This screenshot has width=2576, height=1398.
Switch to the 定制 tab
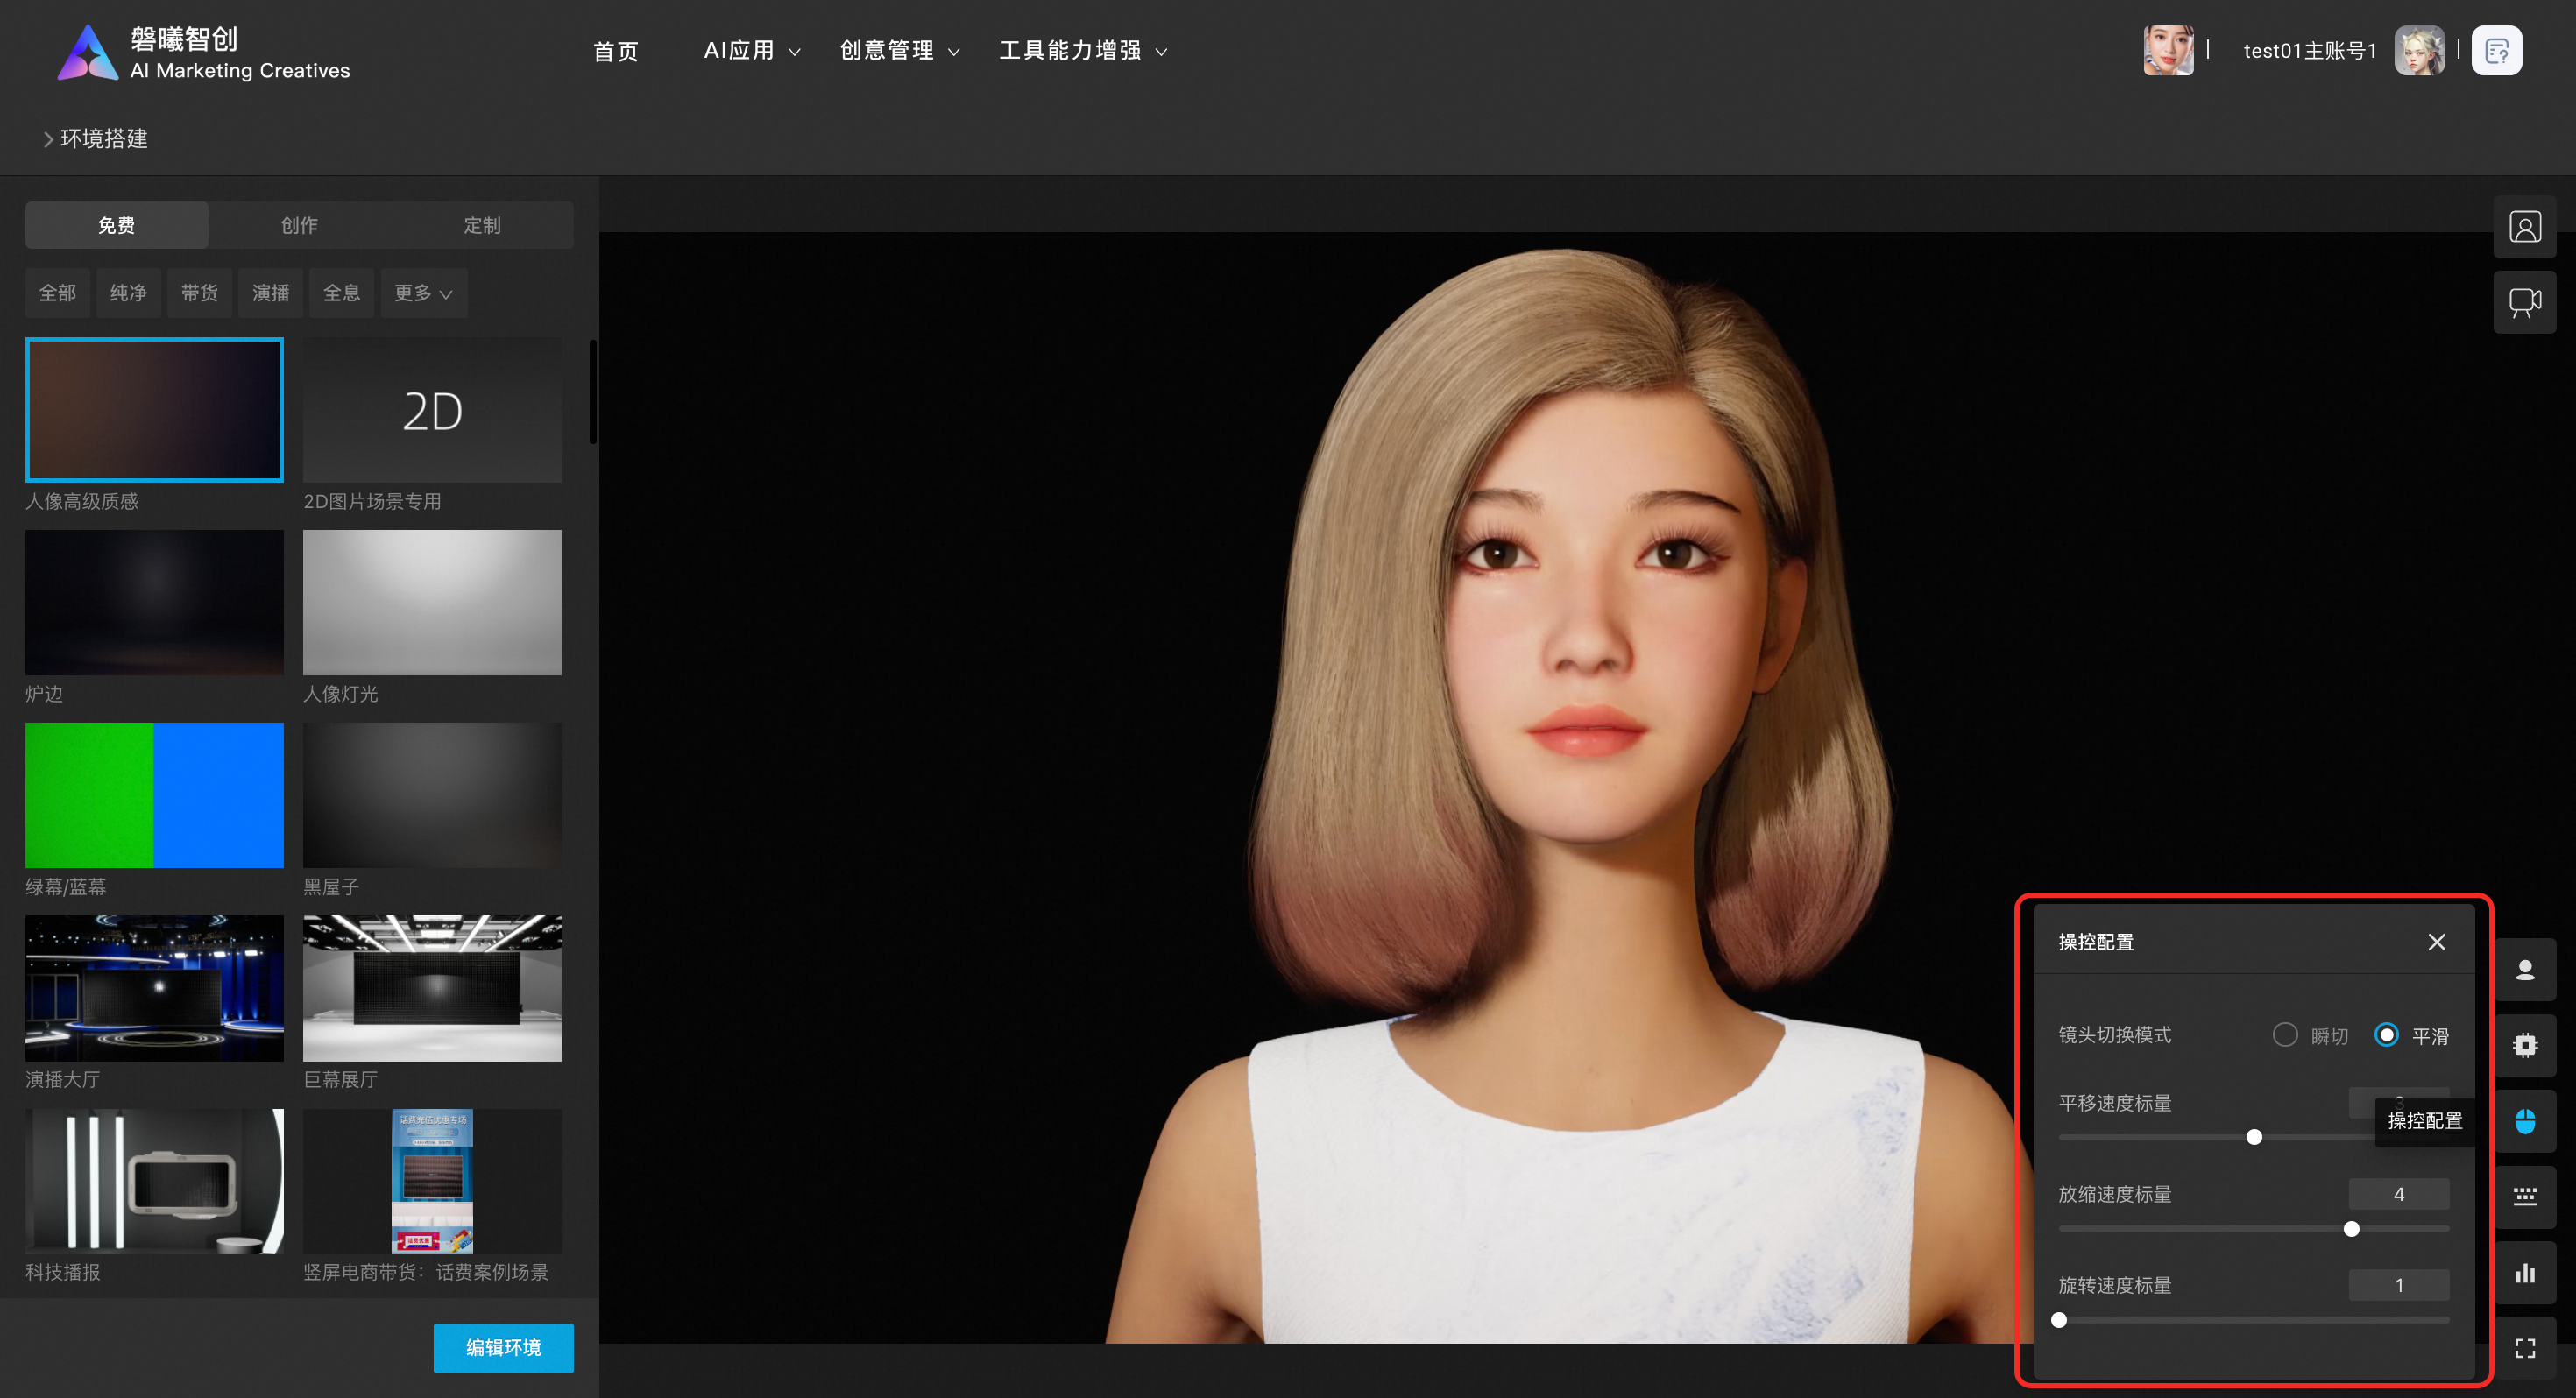coord(482,225)
